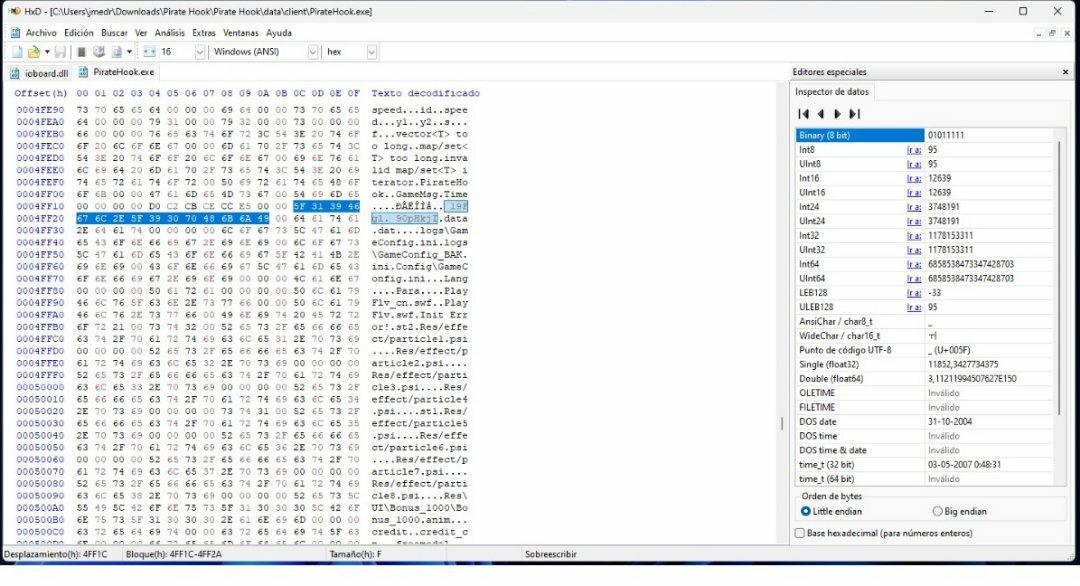This screenshot has width=1080, height=586.
Task: Select Little endian byte order
Action: (806, 511)
